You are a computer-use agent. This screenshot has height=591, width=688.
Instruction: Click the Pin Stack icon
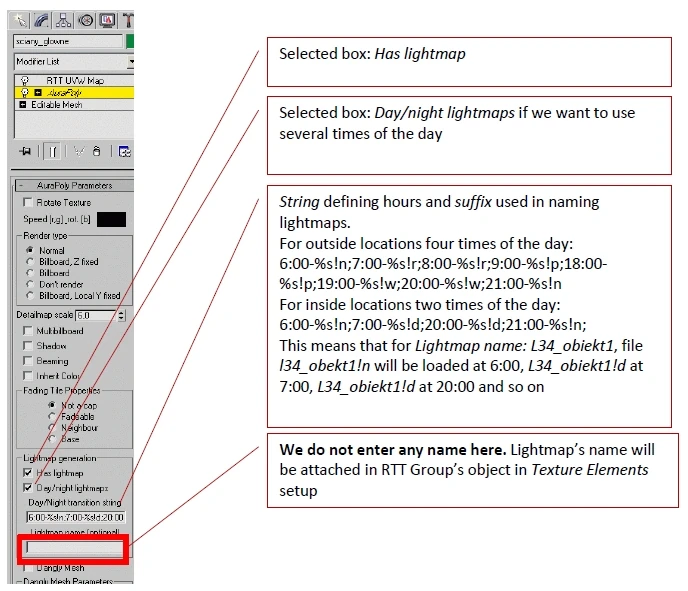[25, 151]
